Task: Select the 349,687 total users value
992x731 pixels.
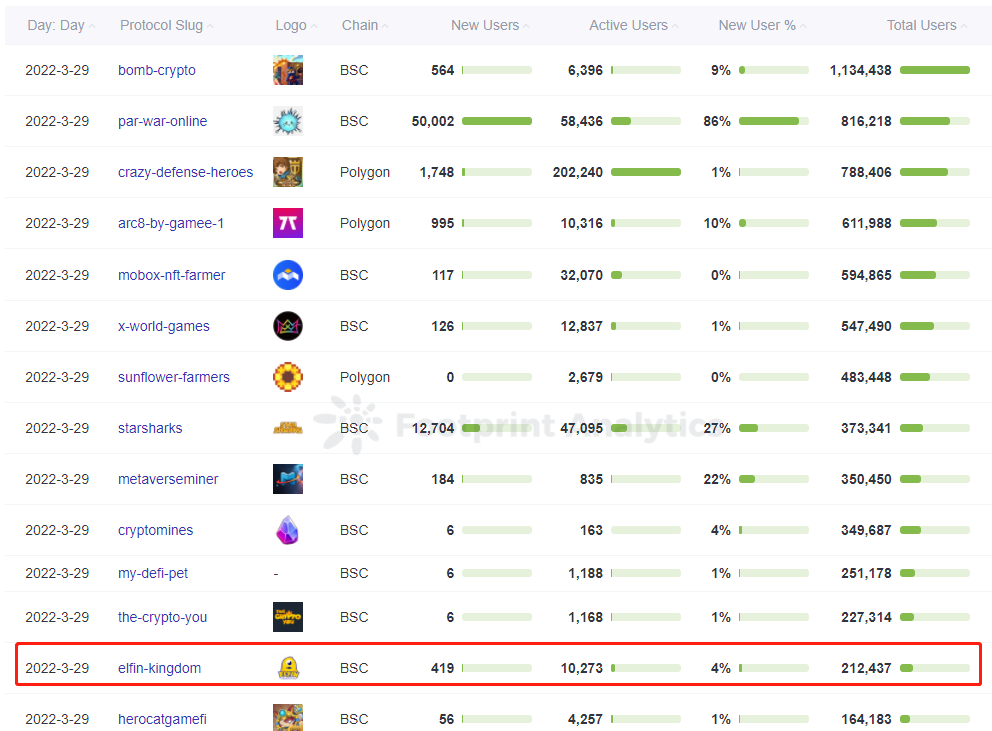Action: pyautogui.click(x=866, y=530)
